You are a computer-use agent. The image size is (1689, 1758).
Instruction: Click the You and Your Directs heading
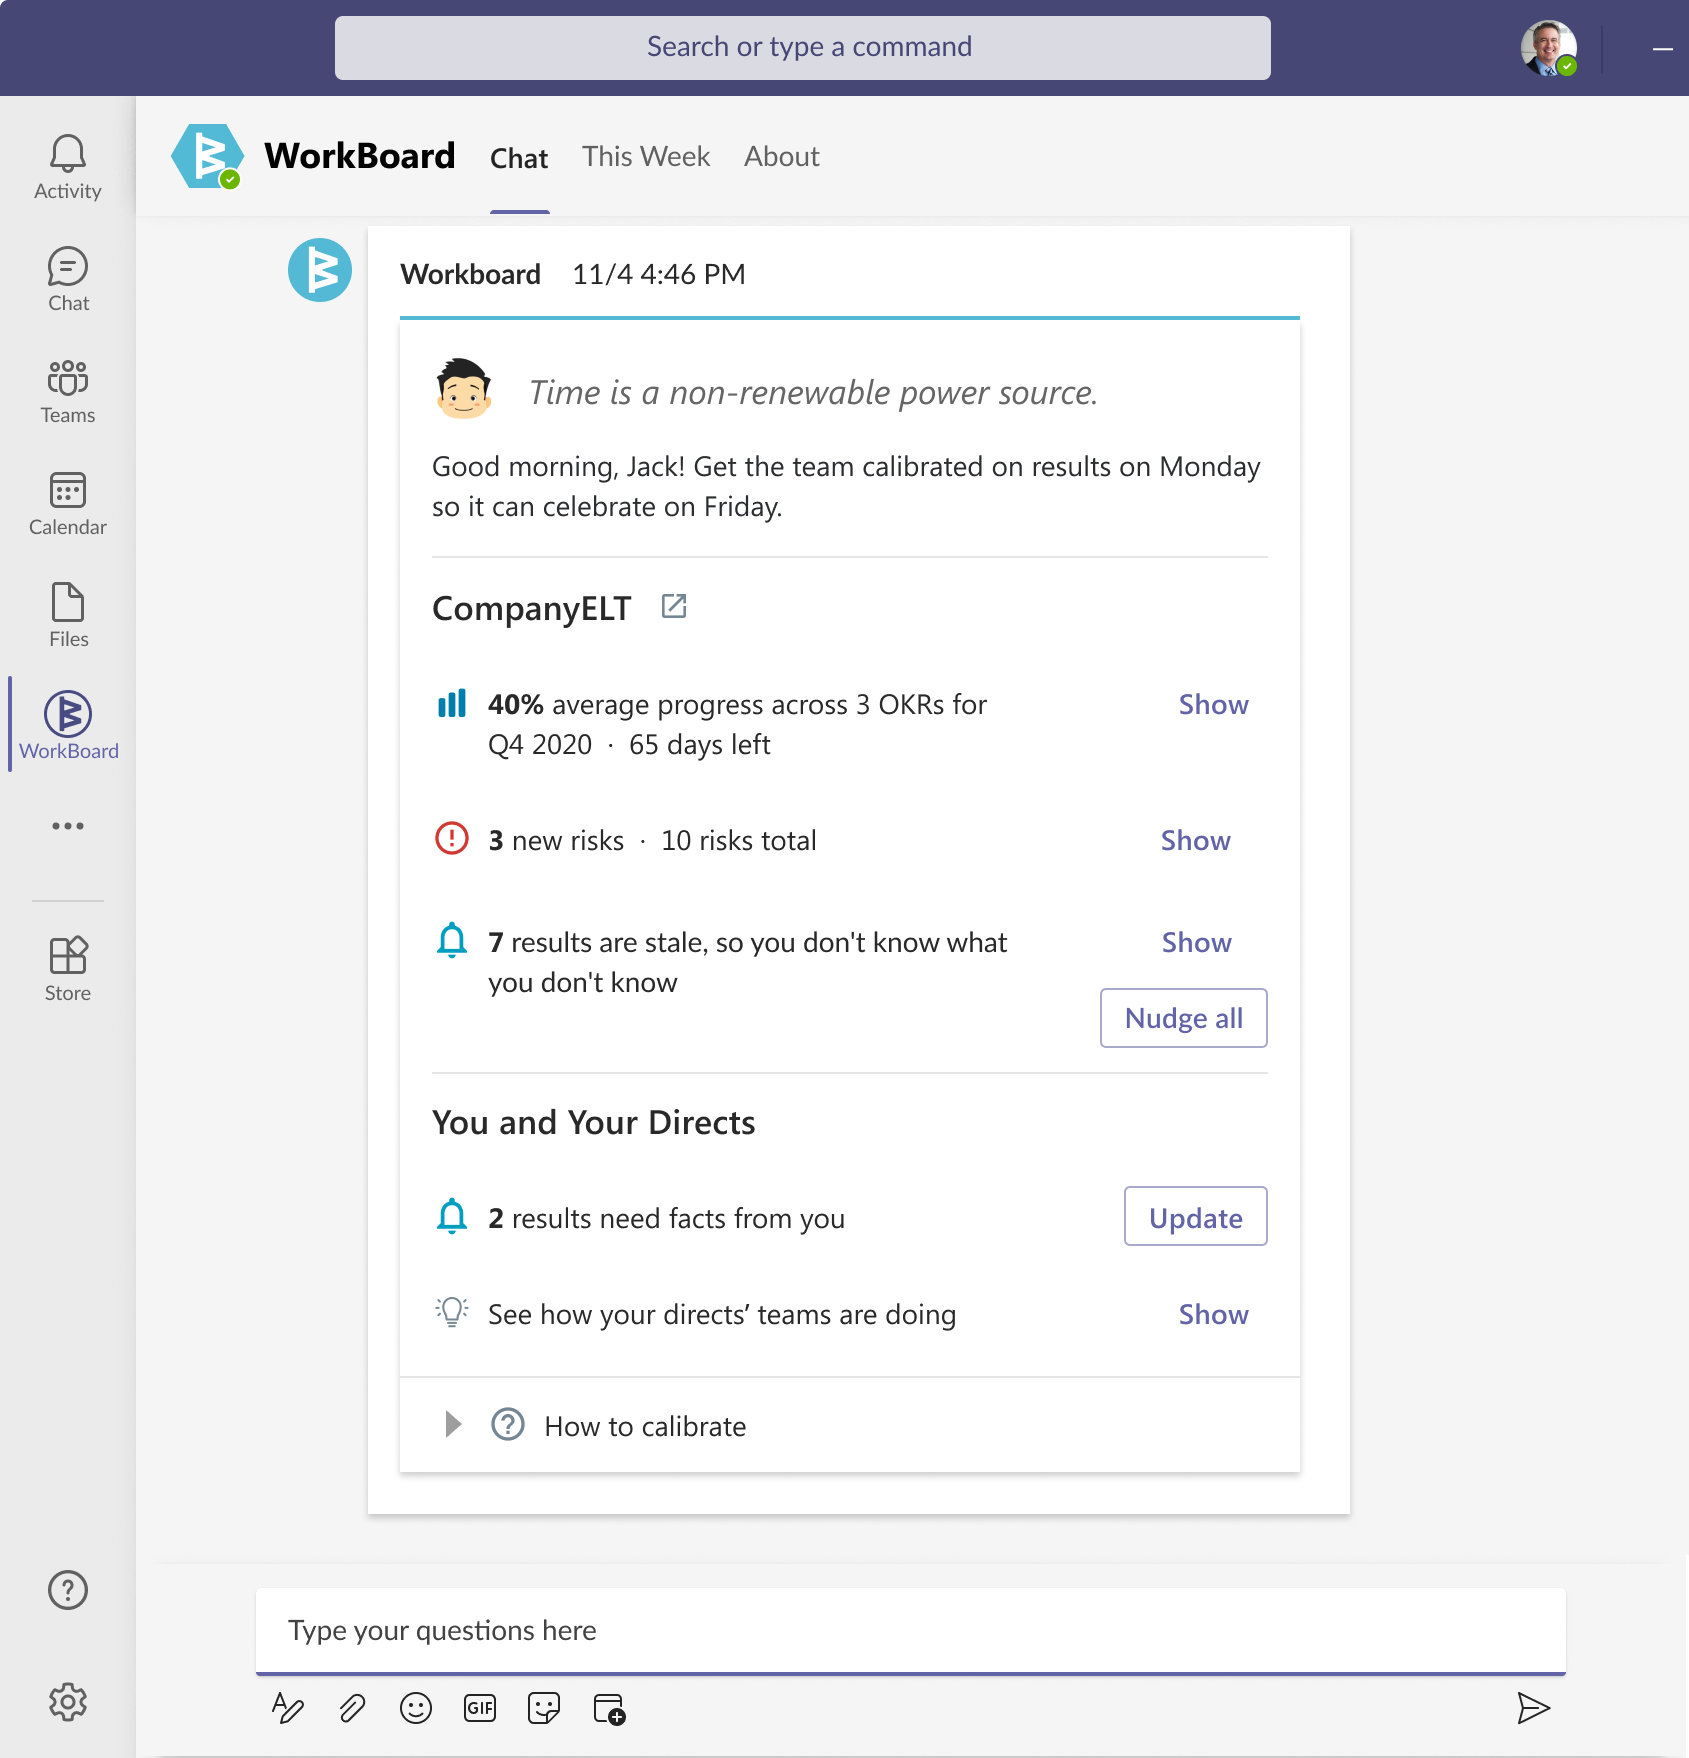pos(594,1122)
